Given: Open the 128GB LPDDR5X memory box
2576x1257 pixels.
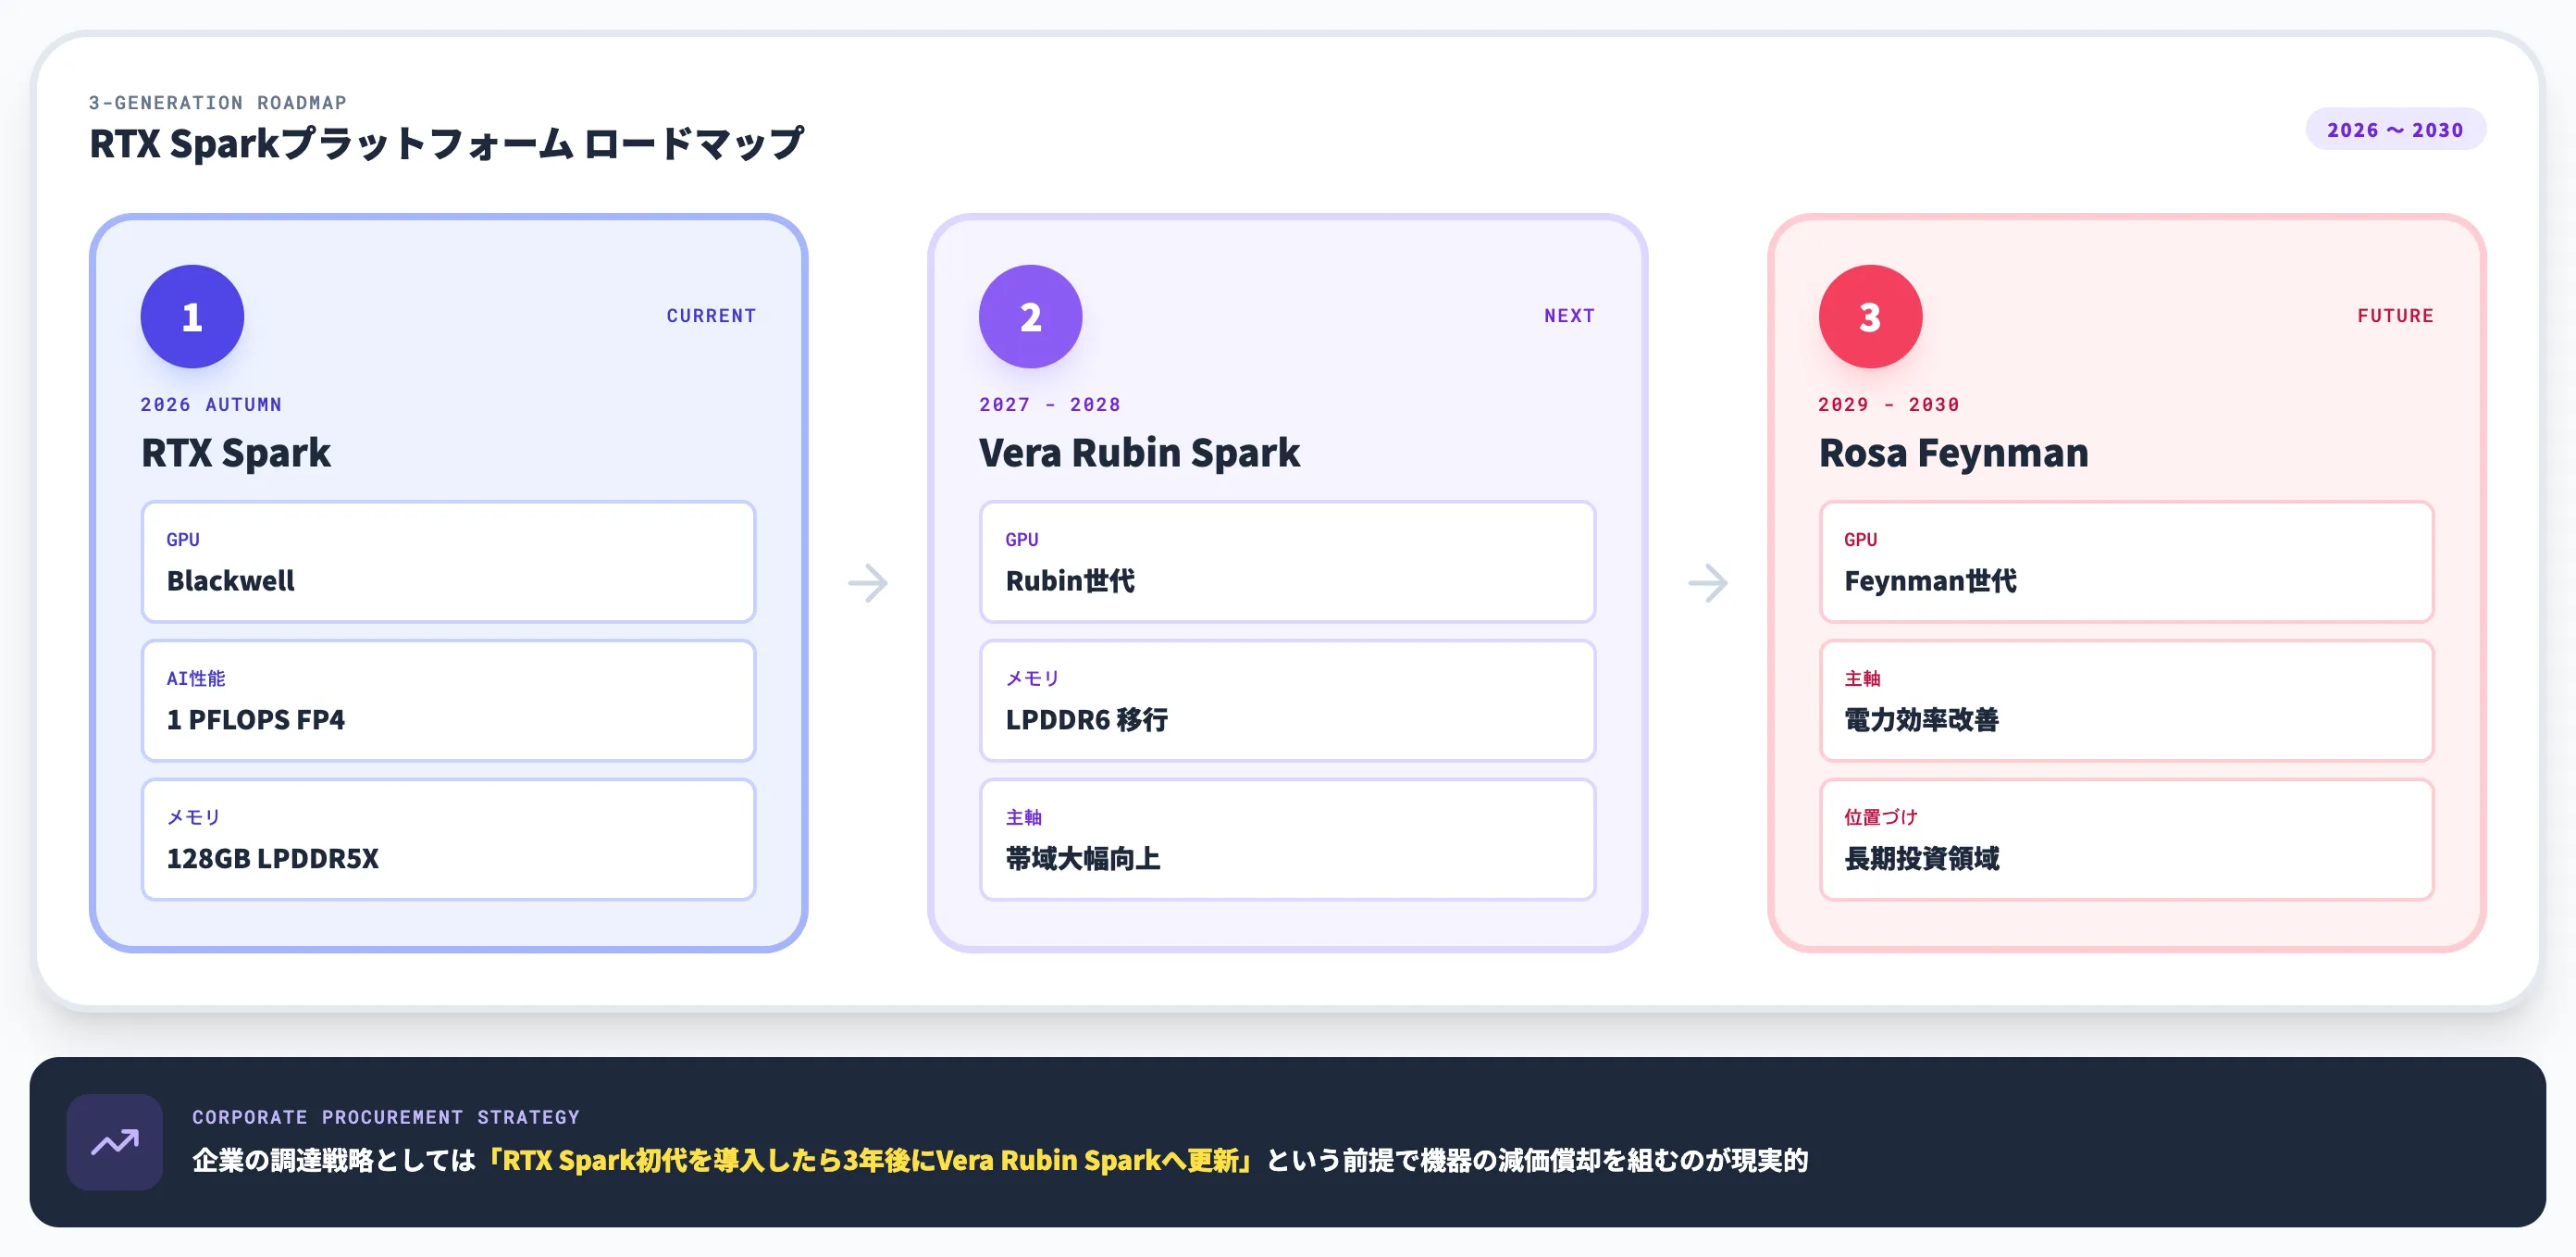Looking at the screenshot, I should (448, 840).
